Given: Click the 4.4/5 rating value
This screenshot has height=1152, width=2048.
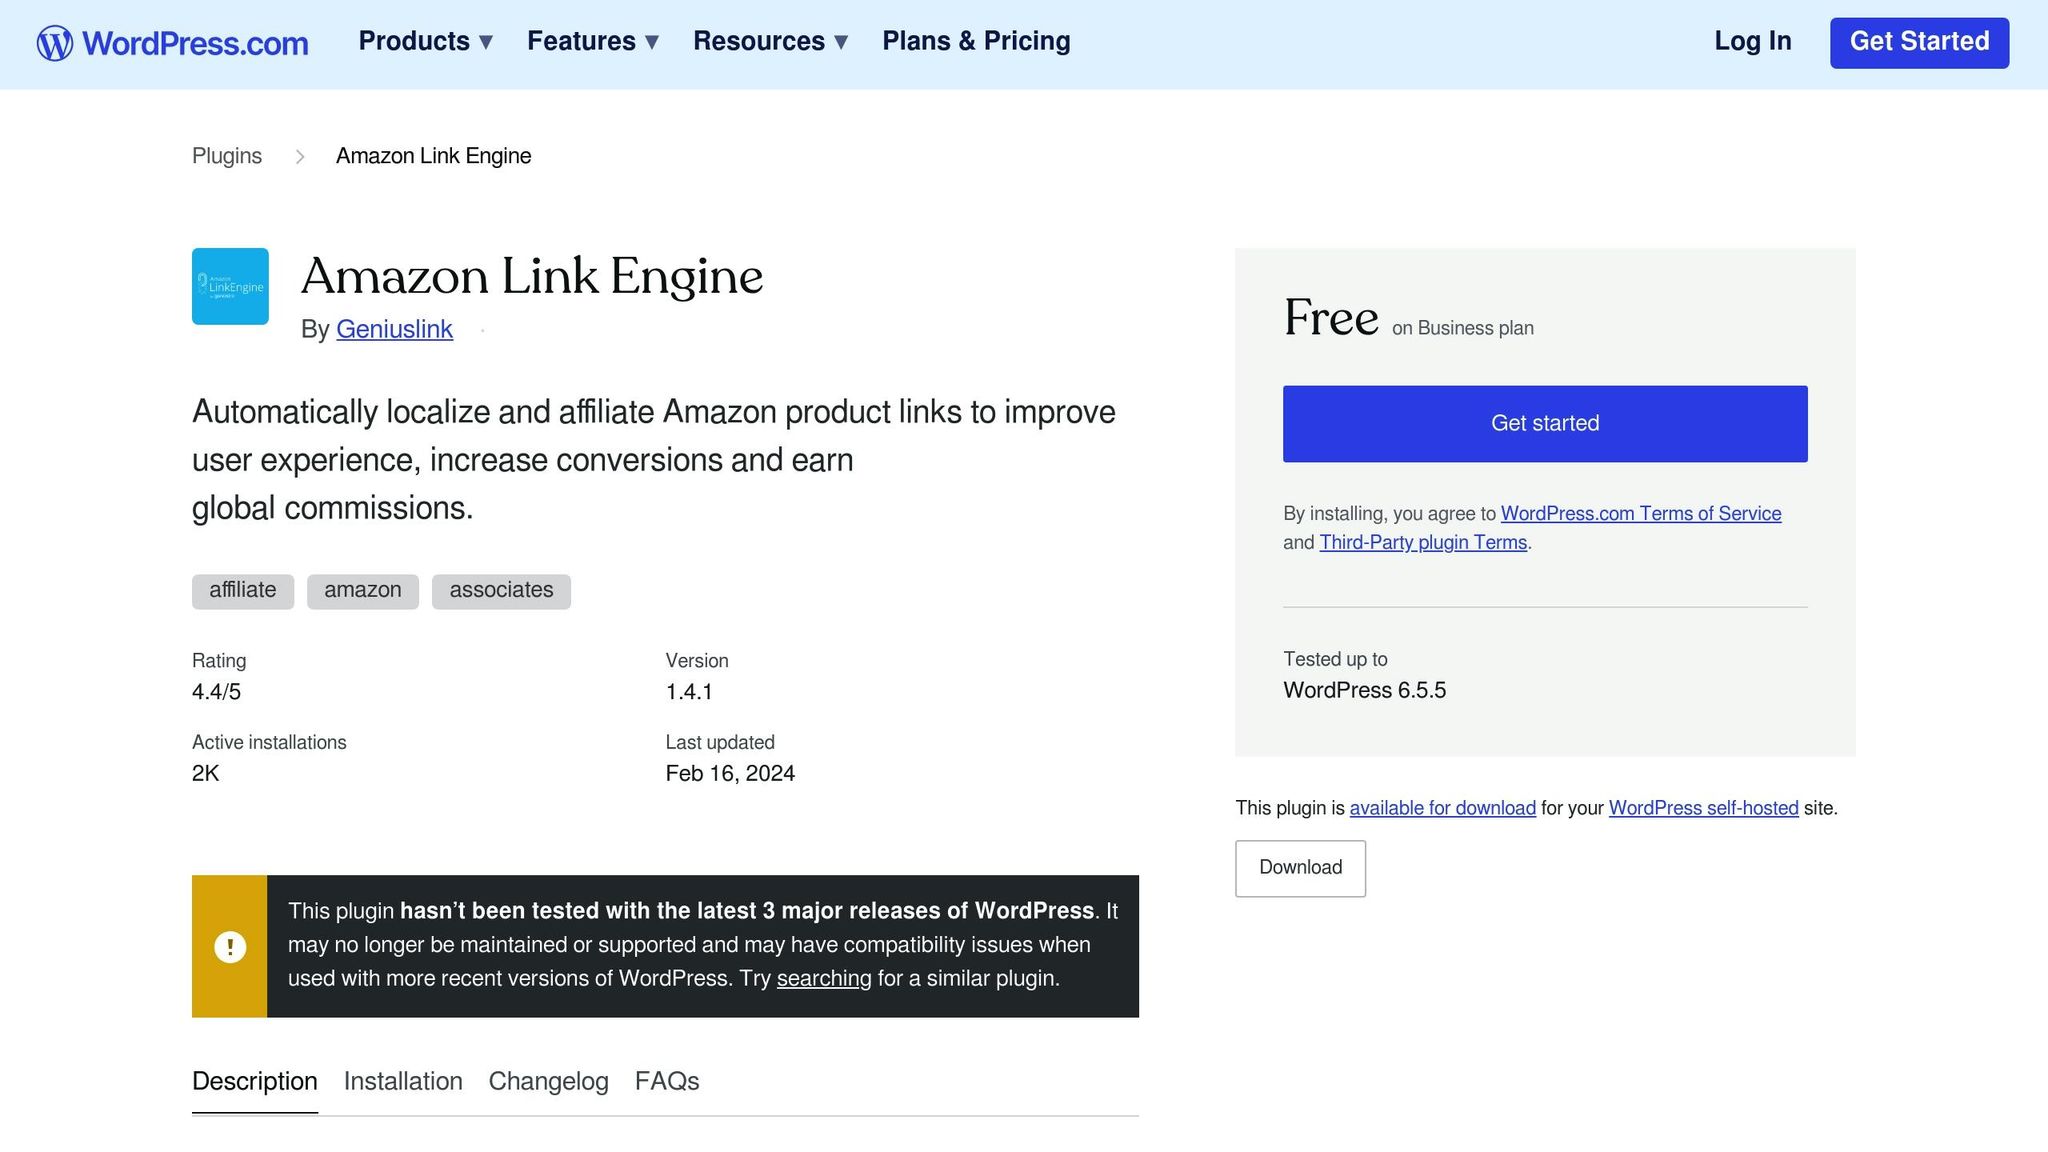Looking at the screenshot, I should (x=216, y=692).
